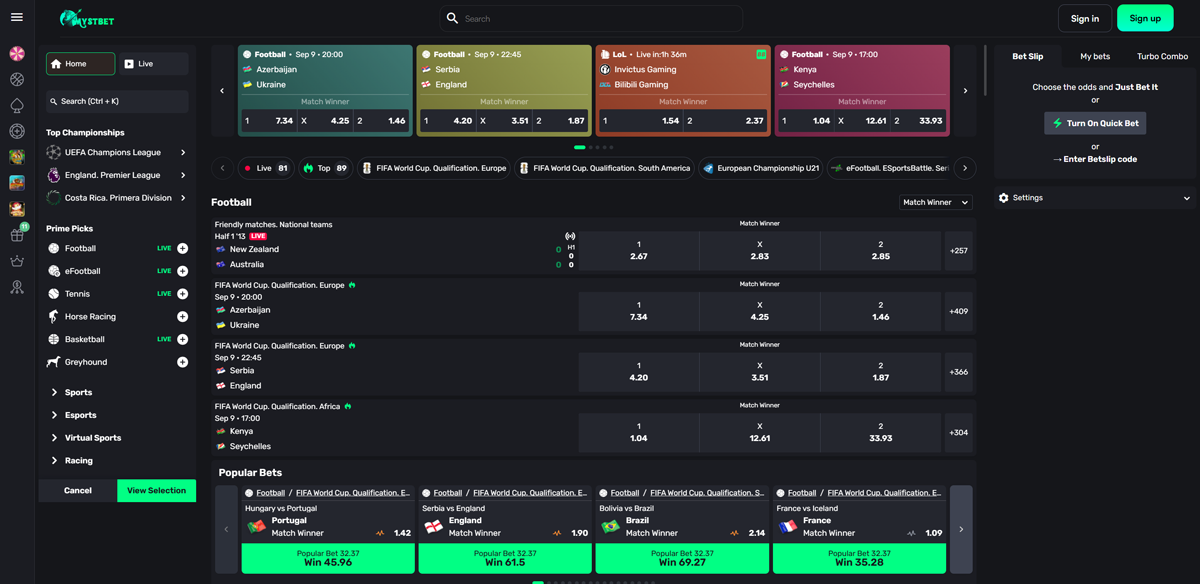Open the Match Winner market dropdown

pos(936,202)
